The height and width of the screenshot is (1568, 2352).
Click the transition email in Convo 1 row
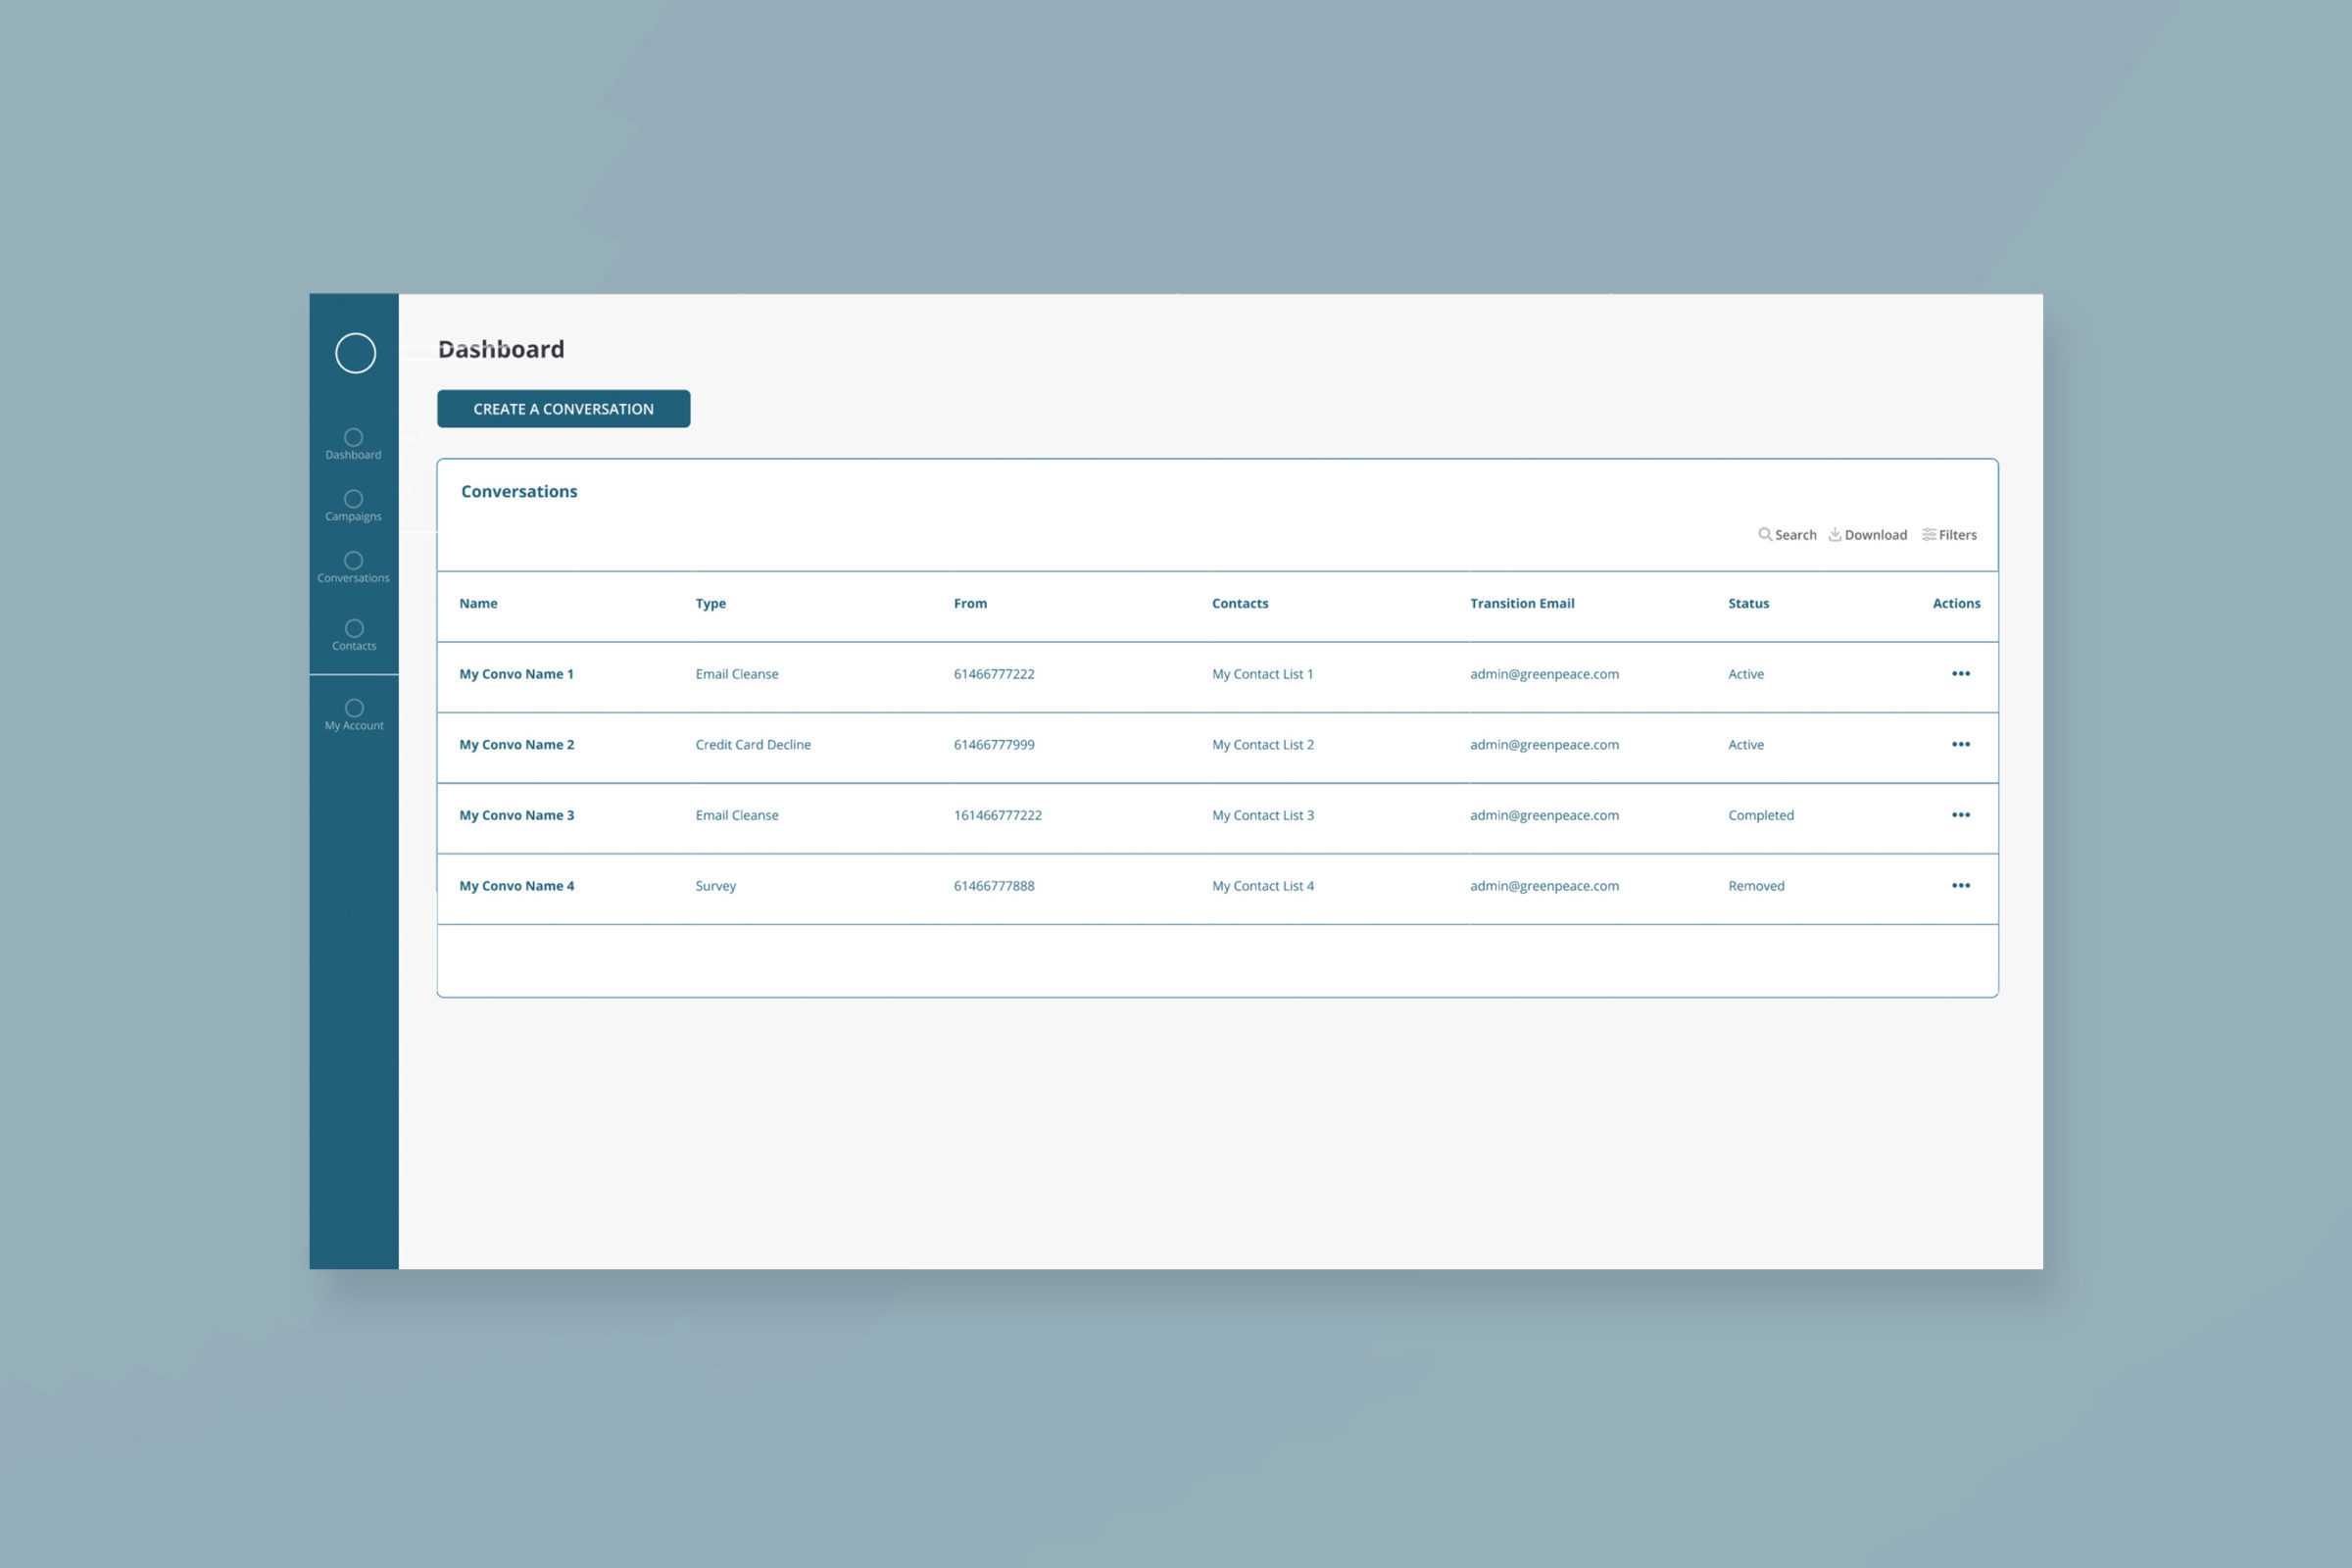[1544, 674]
